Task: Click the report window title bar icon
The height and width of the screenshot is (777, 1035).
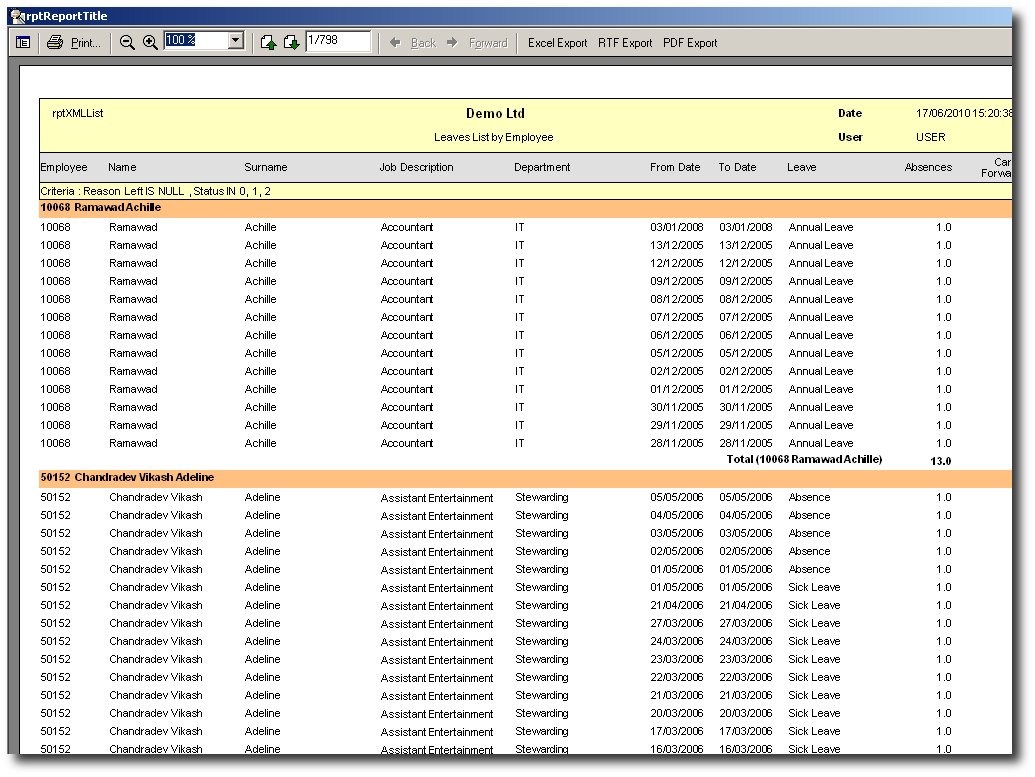Action: (17, 16)
